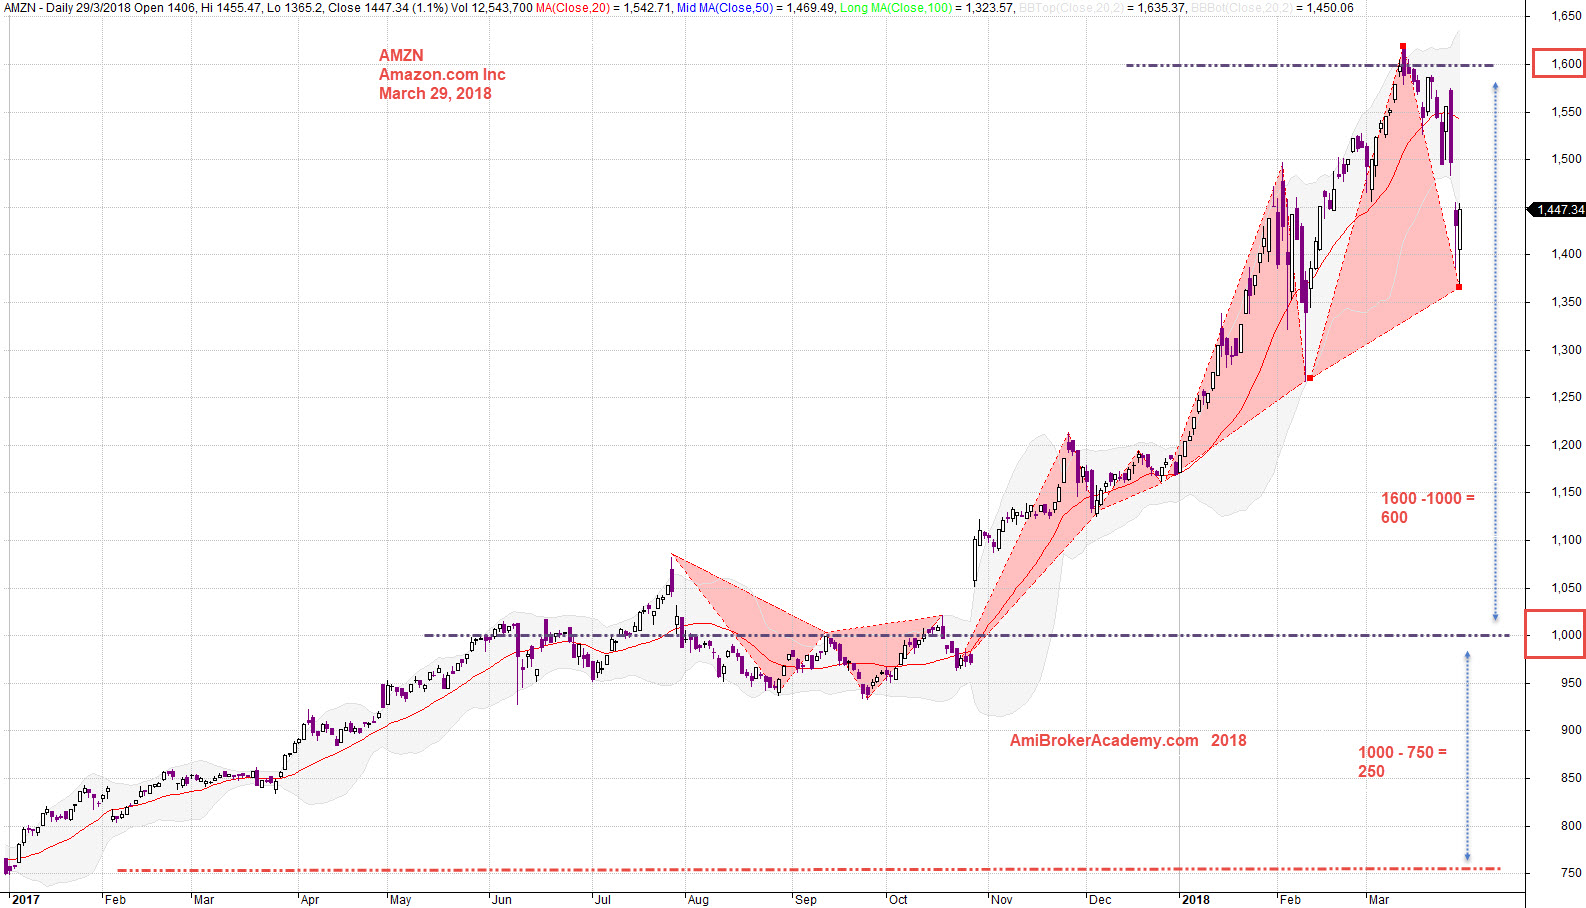
Task: Click the 1,550 price axis label
Action: pos(1566,112)
